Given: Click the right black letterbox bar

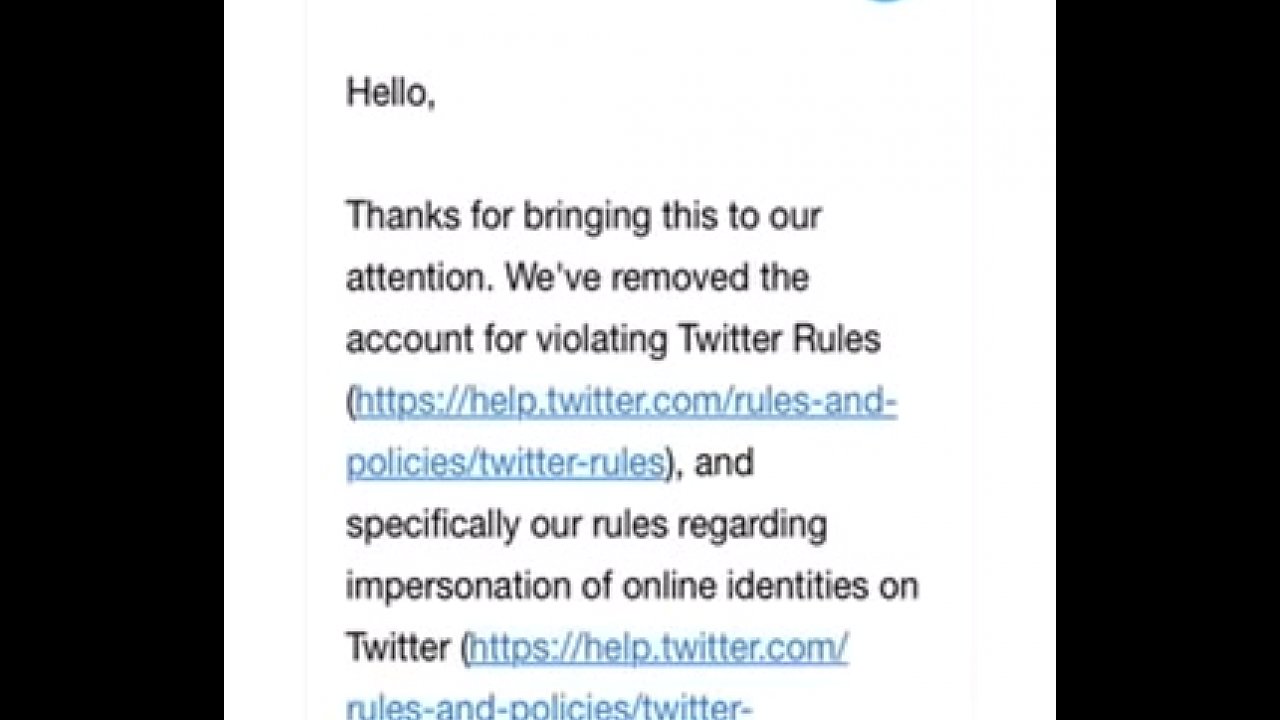Looking at the screenshot, I should [1167, 360].
